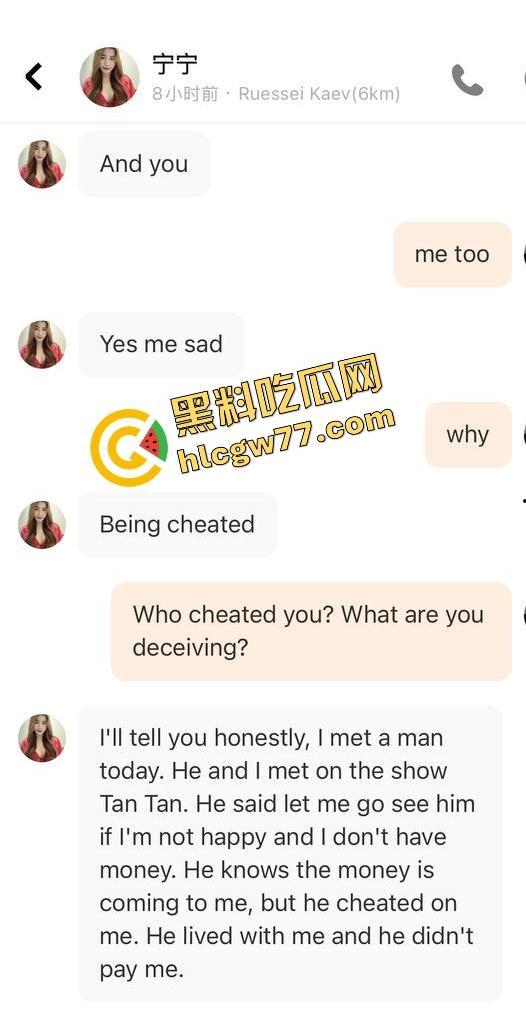526x1011 pixels.
Task: Select the 'And you' message bubble
Action: click(144, 164)
